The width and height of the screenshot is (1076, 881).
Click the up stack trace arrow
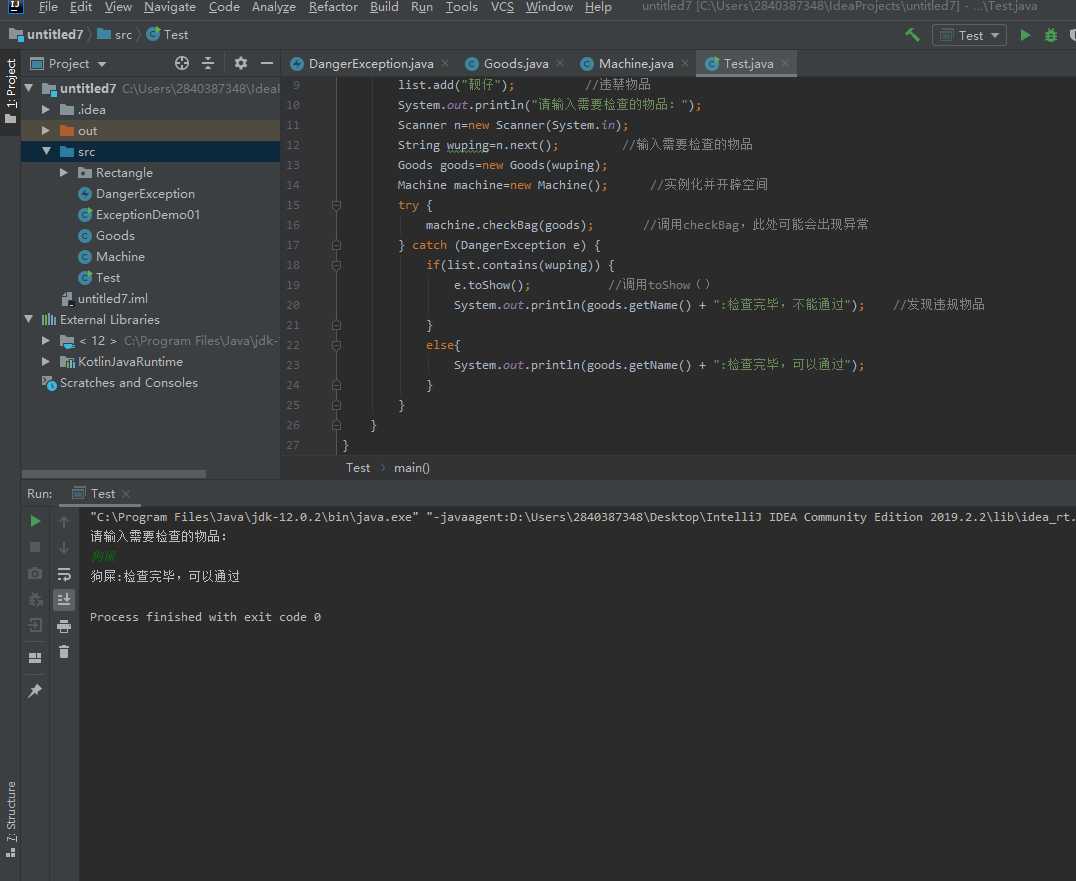[x=64, y=521]
